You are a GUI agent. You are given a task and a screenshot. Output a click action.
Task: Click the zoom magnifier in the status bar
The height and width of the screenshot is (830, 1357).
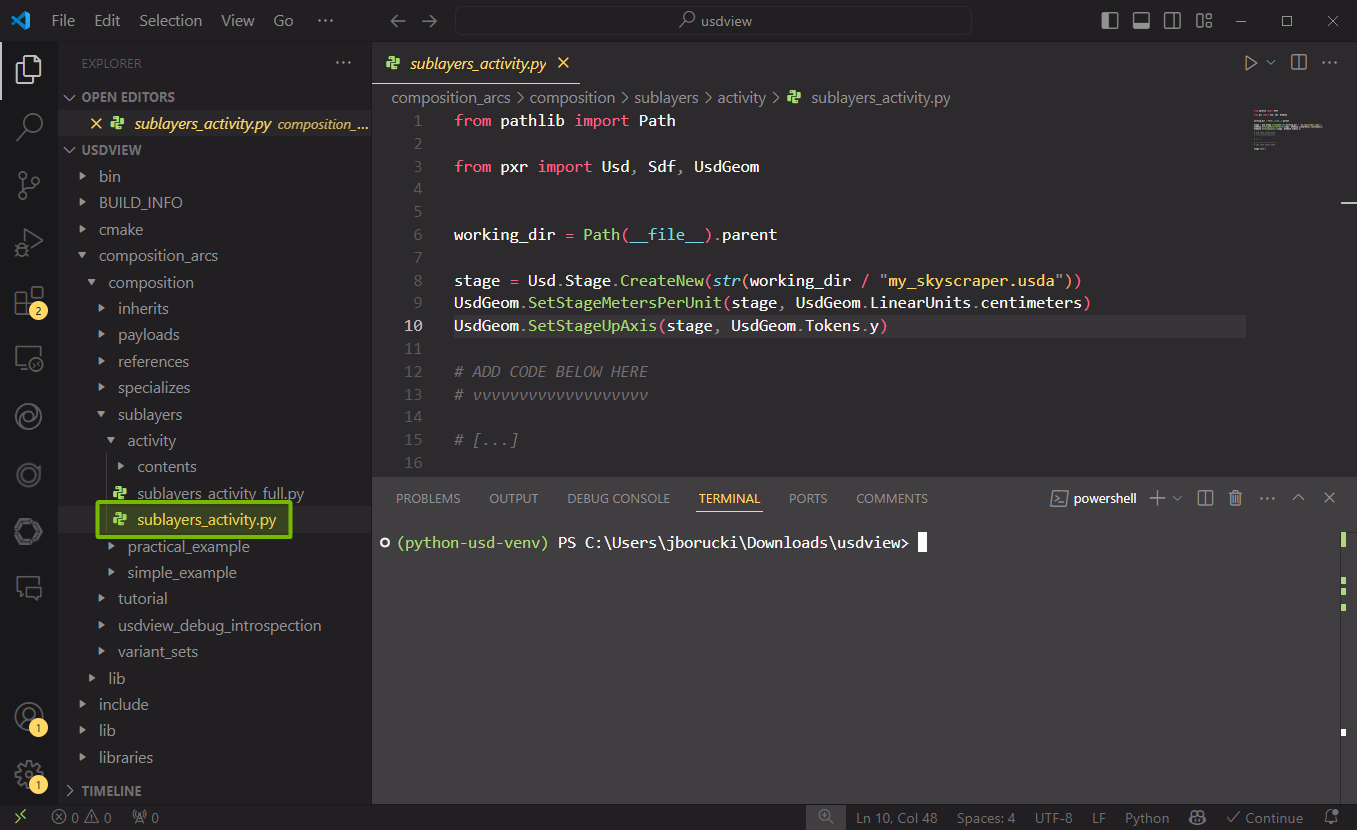pos(826,817)
